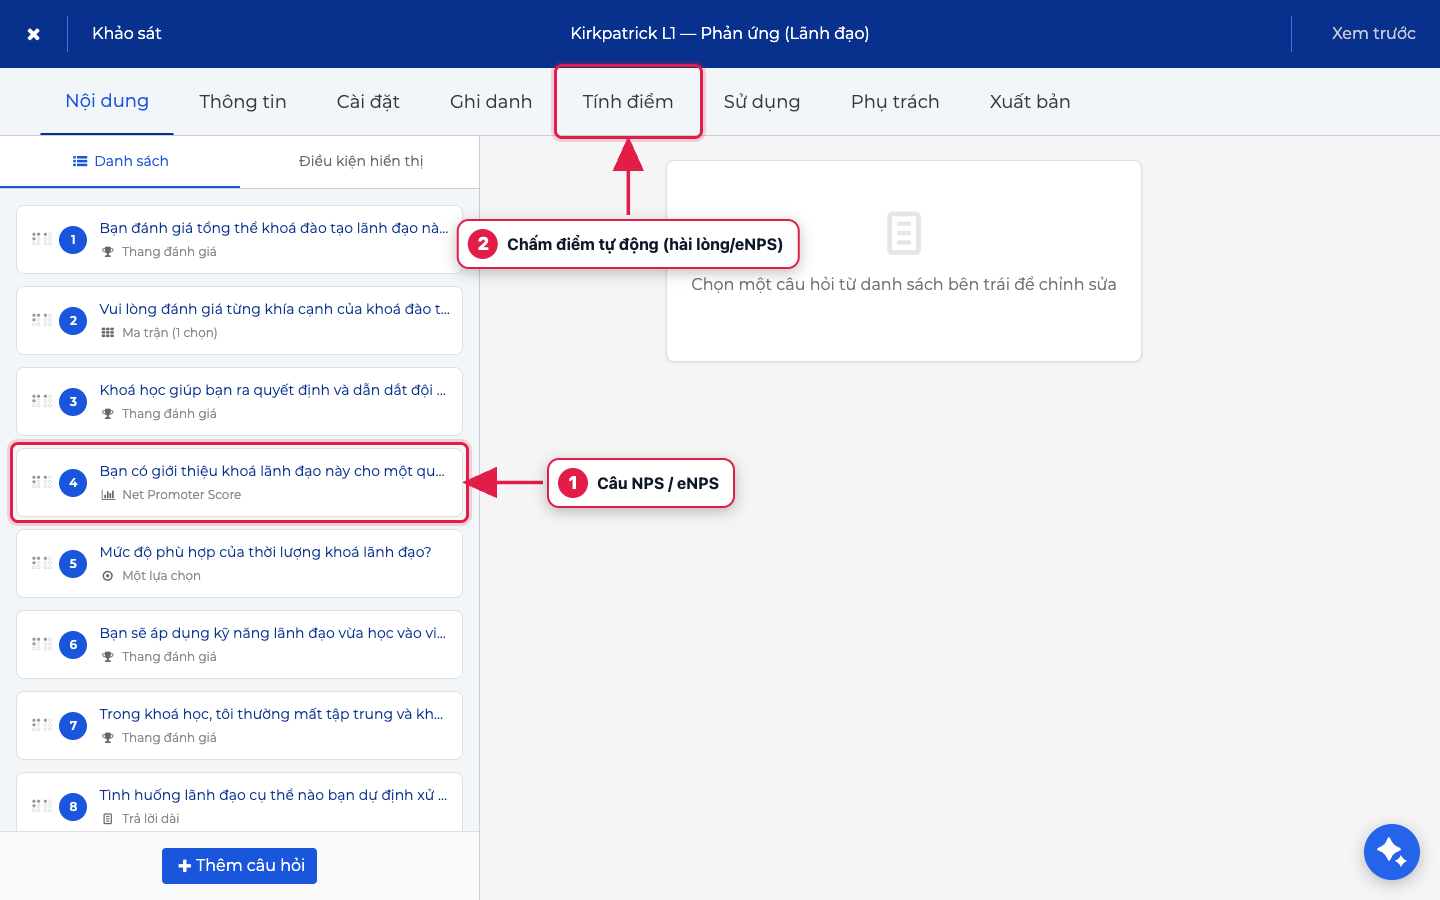The image size is (1440, 900).
Task: Click the Thêm câu hỏi button
Action: click(239, 865)
